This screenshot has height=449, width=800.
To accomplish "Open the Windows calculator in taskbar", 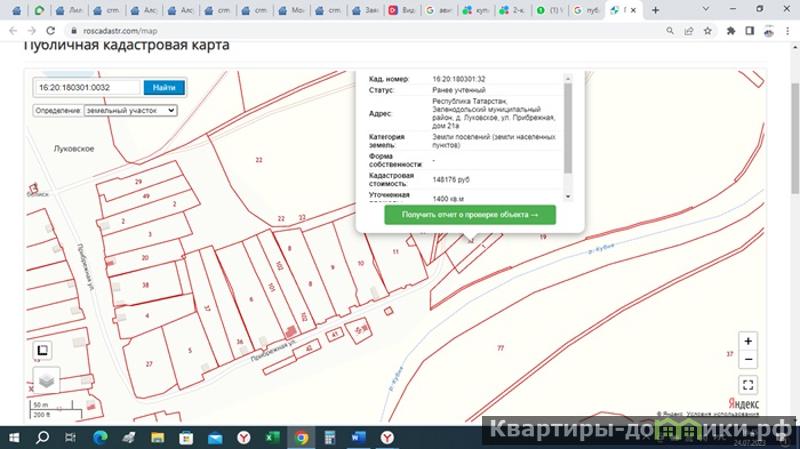I will coord(328,437).
